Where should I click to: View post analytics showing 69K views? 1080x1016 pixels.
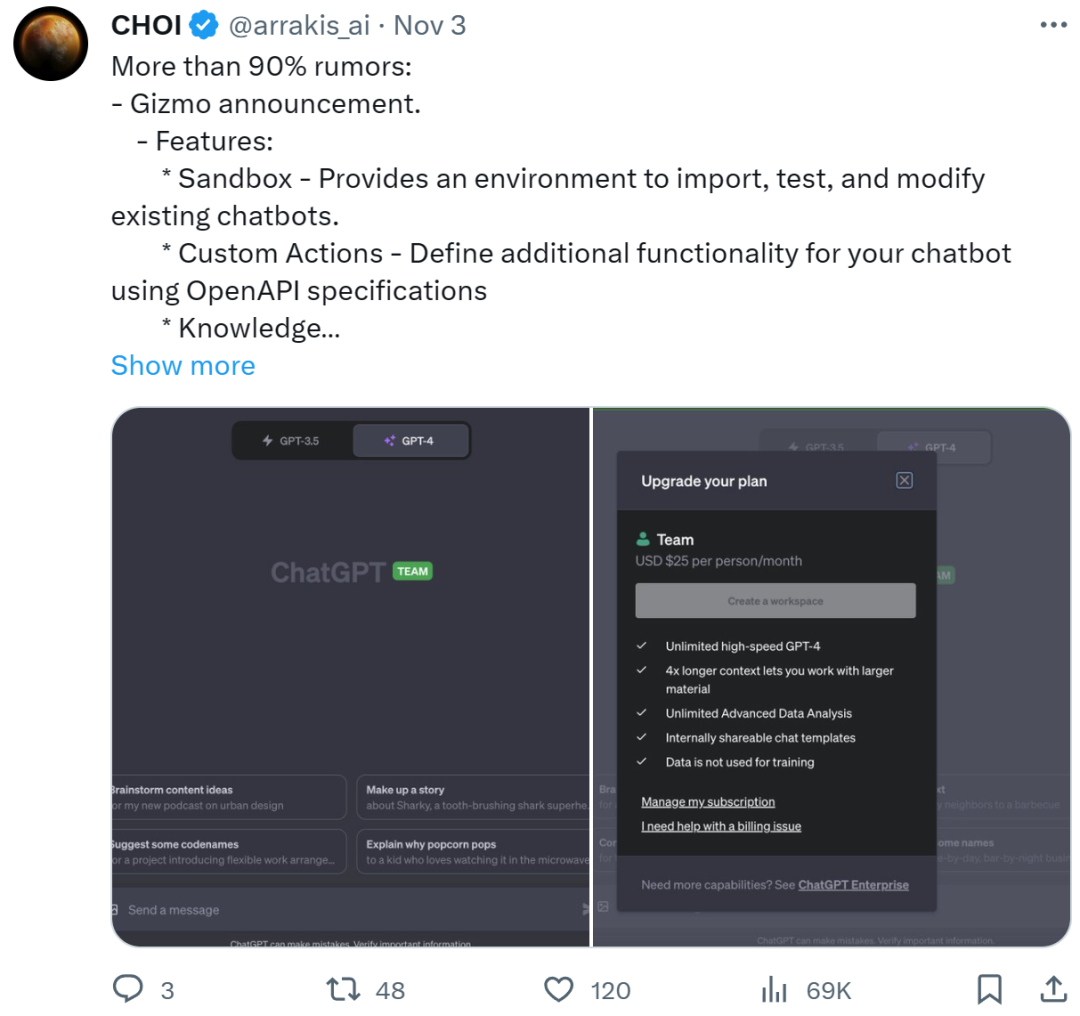point(776,989)
